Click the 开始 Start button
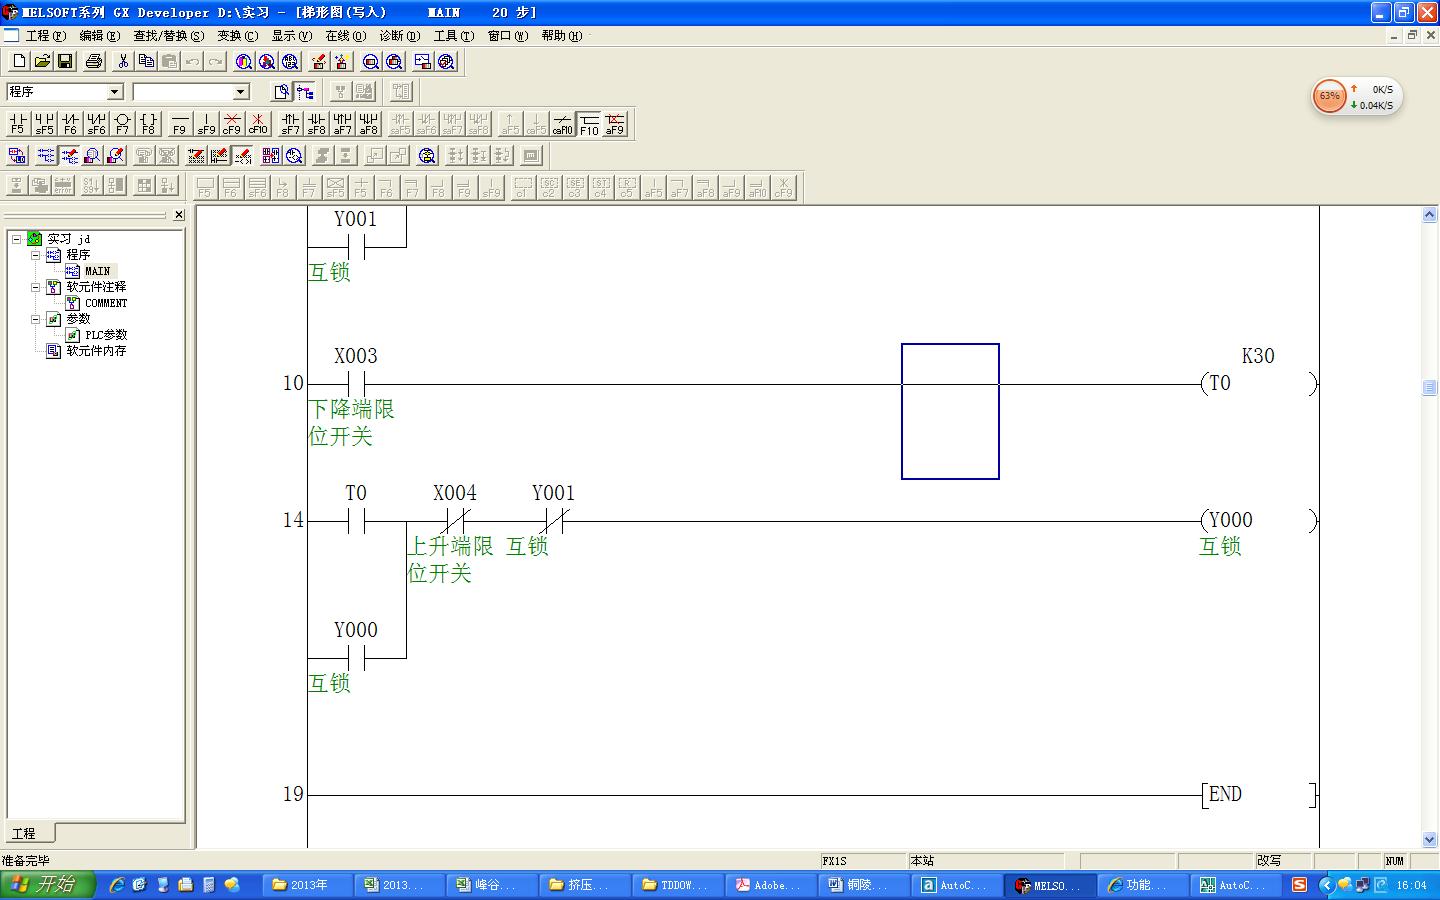The width and height of the screenshot is (1440, 900). point(46,885)
